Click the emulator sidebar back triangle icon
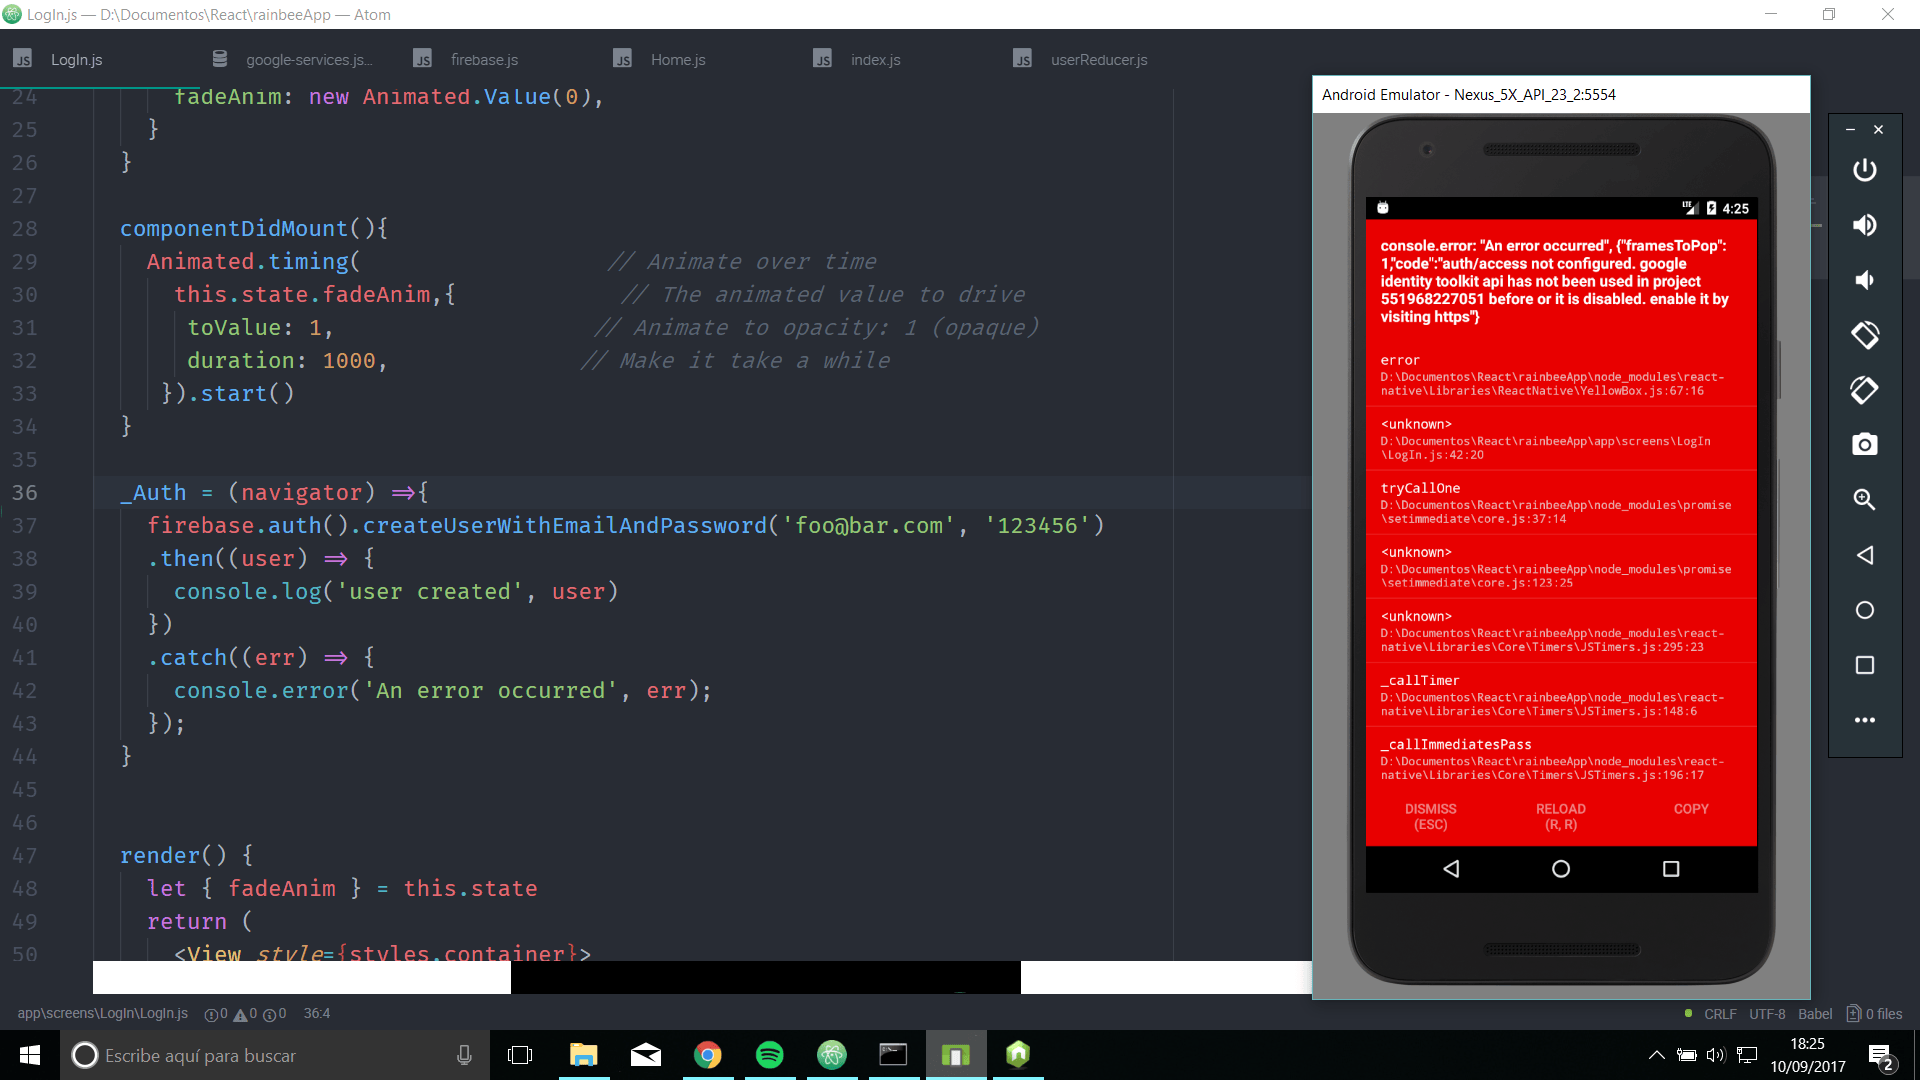Viewport: 1920px width, 1080px height. (1864, 555)
